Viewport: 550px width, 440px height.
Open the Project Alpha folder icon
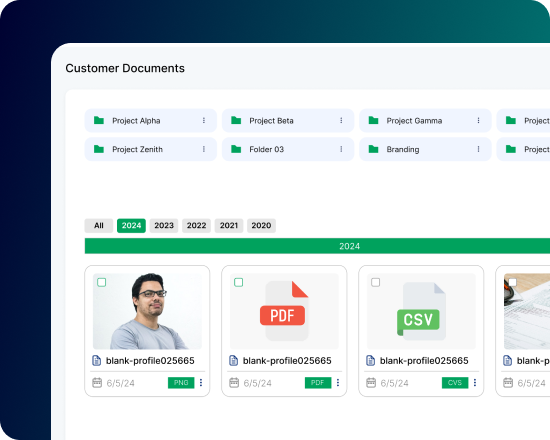[99, 120]
